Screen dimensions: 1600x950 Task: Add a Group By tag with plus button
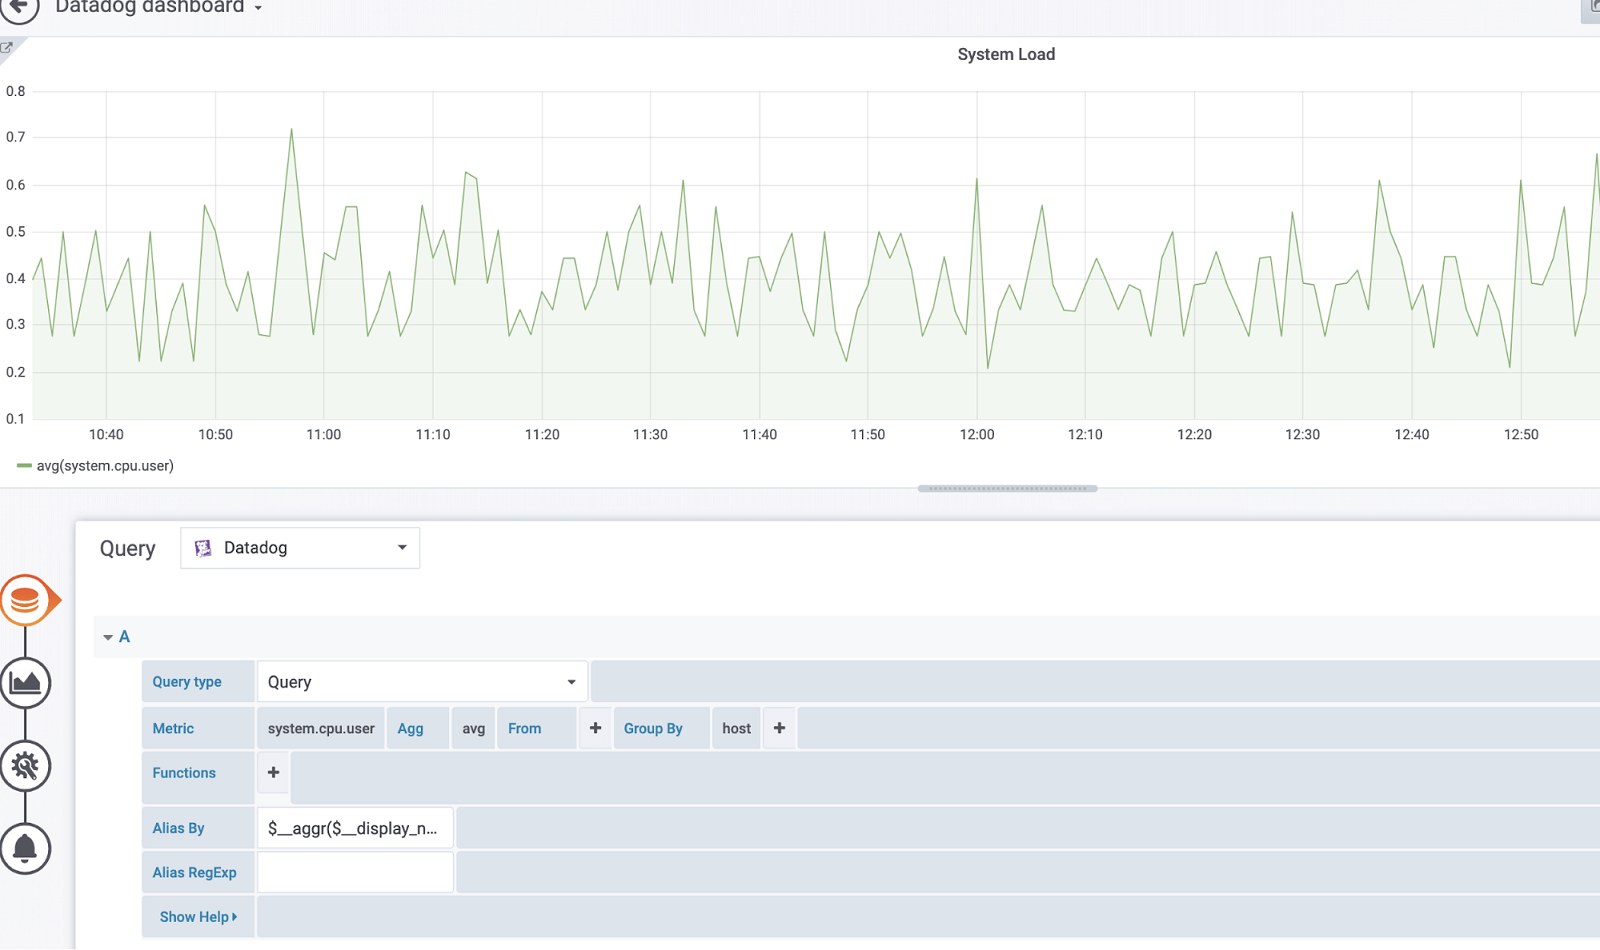click(779, 727)
